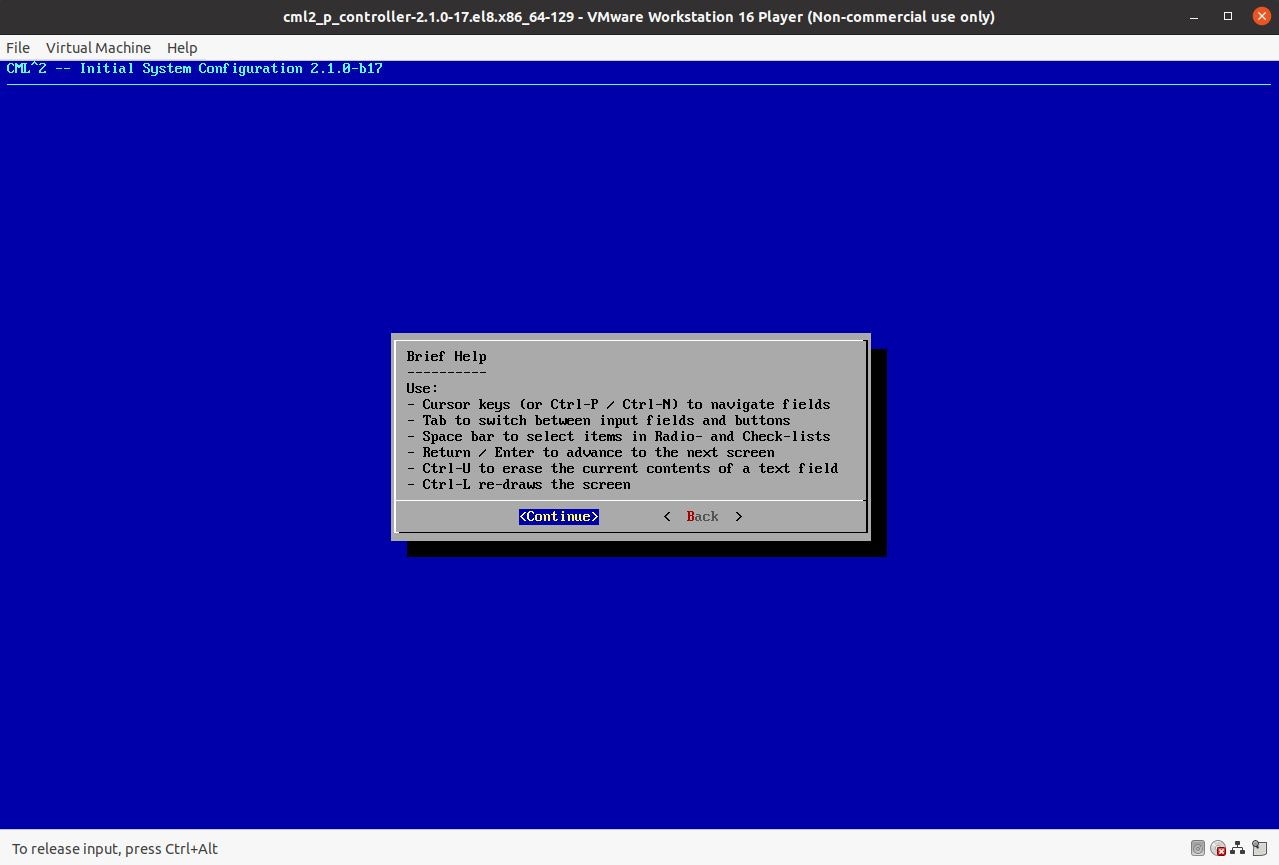This screenshot has height=865, width=1279.
Task: Click the window title bar text
Action: tap(639, 16)
